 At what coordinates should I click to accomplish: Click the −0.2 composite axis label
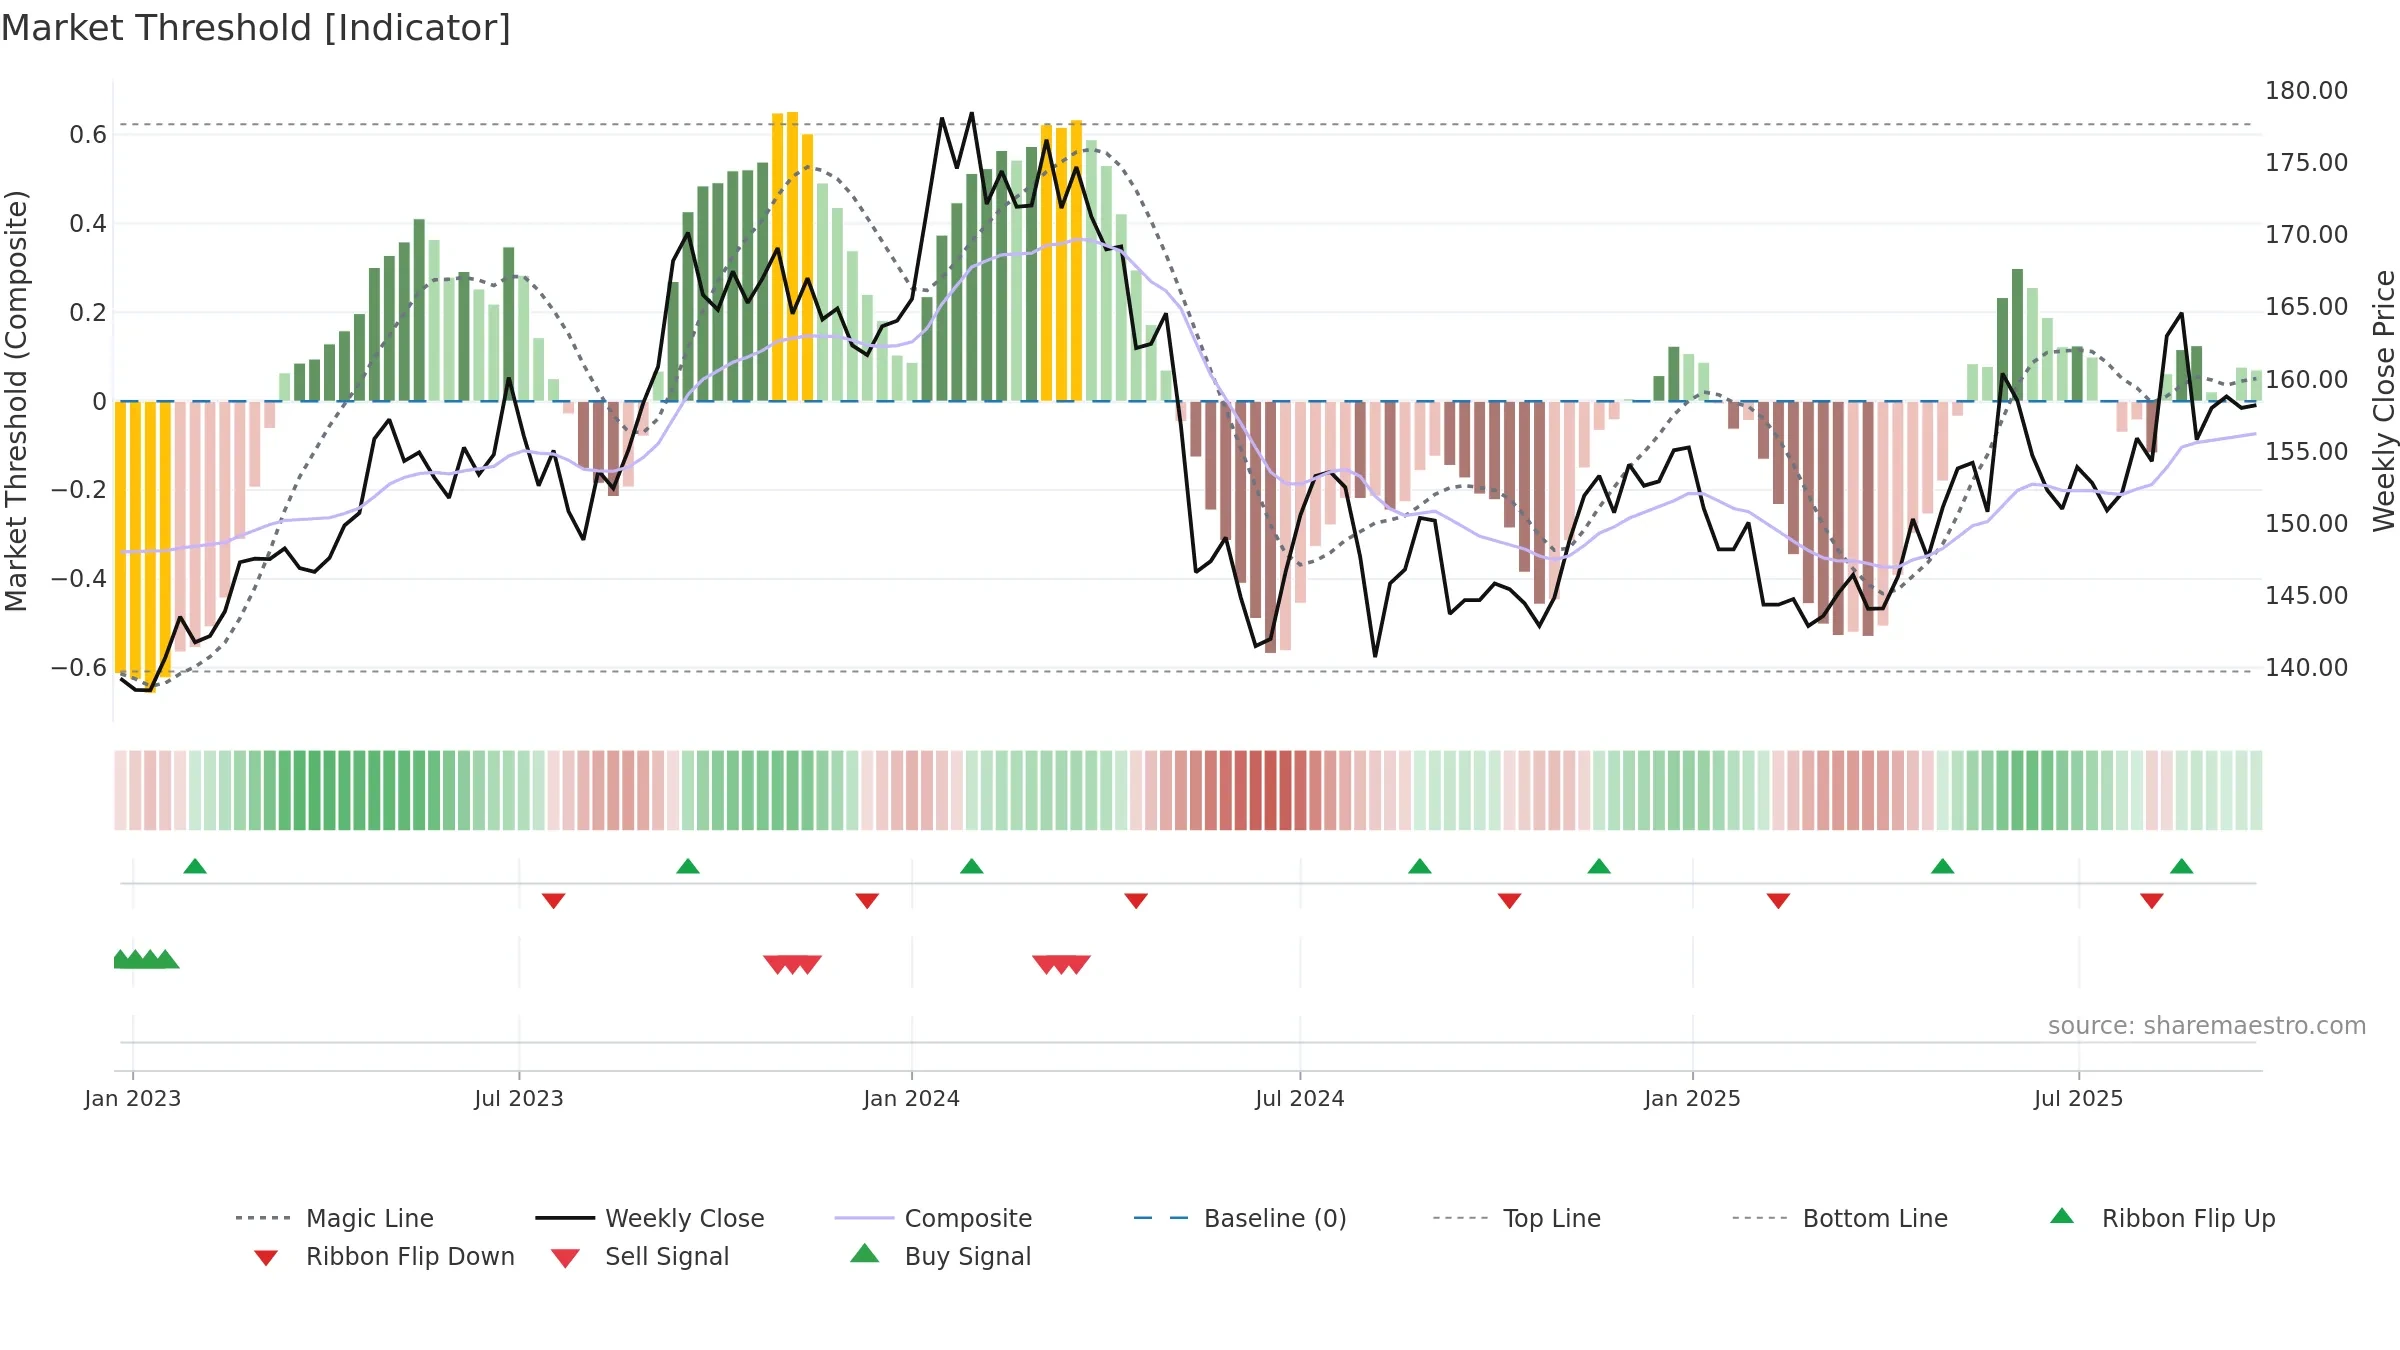pyautogui.click(x=79, y=490)
